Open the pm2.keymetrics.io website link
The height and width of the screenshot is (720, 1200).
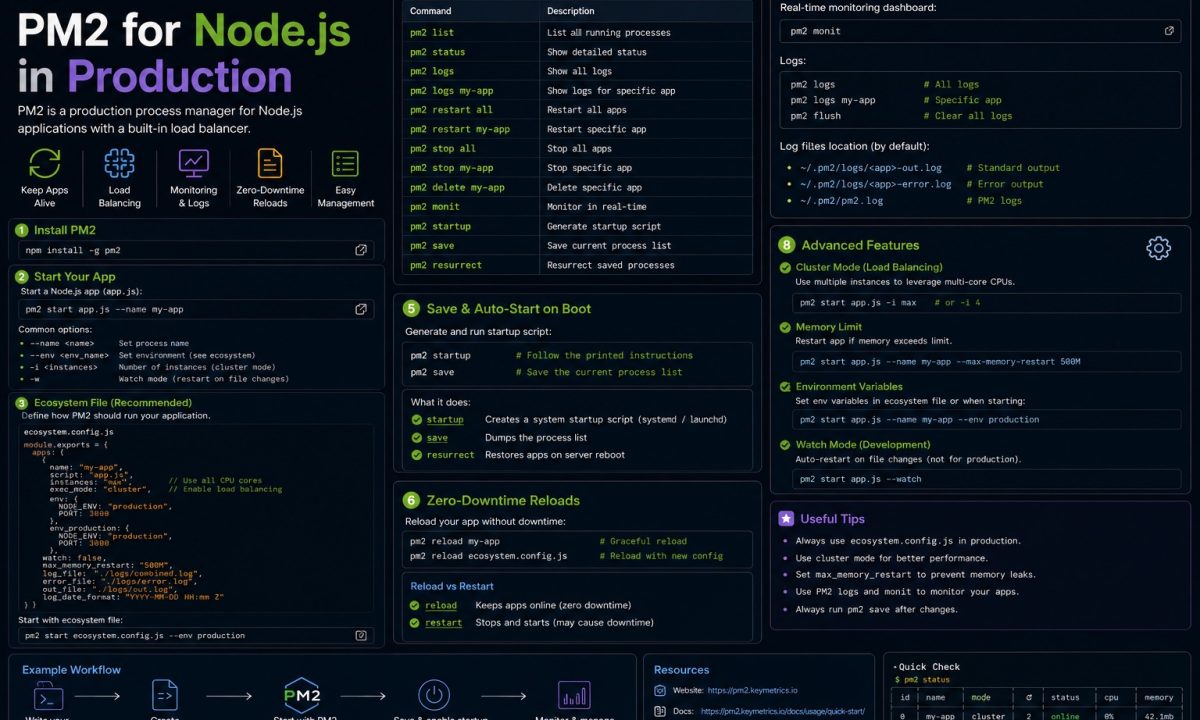(x=752, y=691)
